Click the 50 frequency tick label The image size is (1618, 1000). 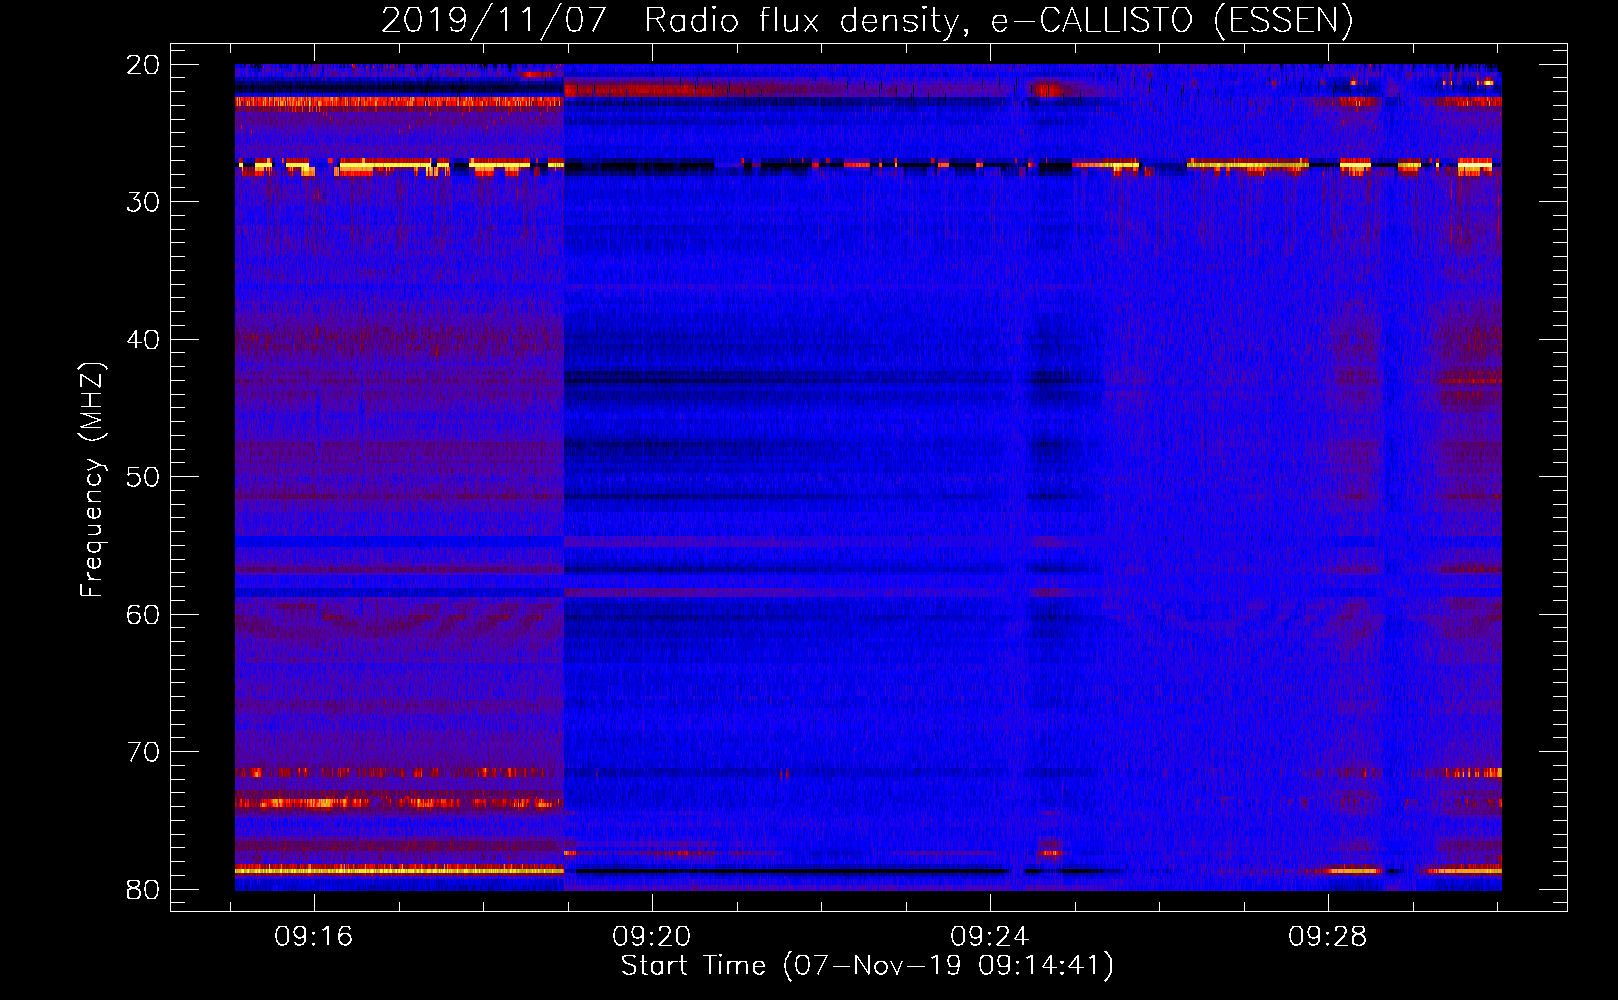click(x=144, y=477)
